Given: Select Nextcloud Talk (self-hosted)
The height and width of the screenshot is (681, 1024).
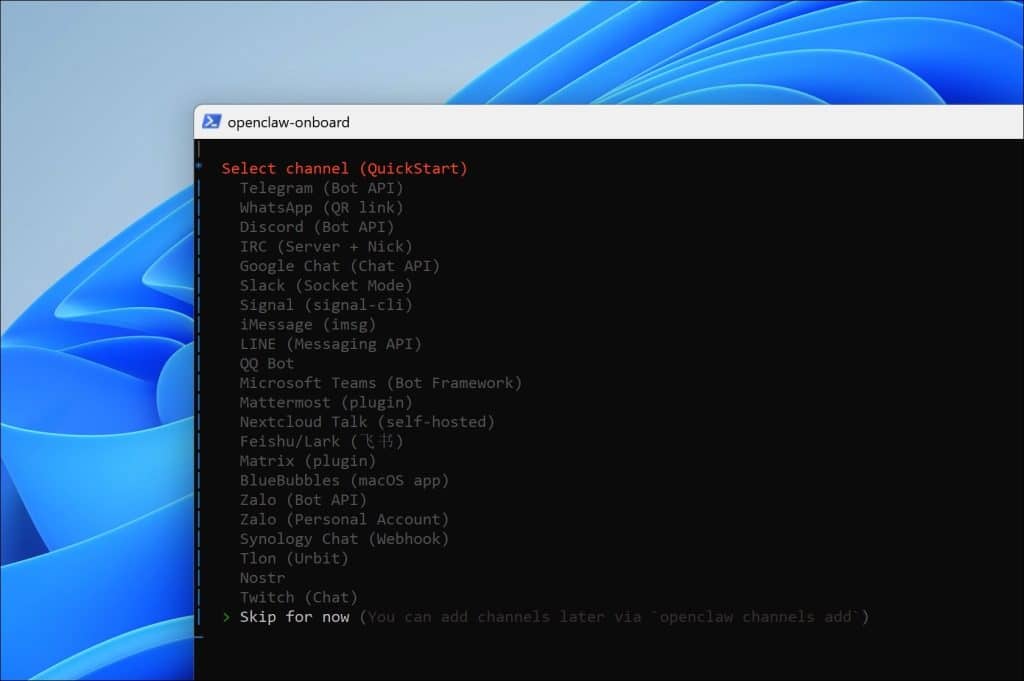Looking at the screenshot, I should 367,422.
